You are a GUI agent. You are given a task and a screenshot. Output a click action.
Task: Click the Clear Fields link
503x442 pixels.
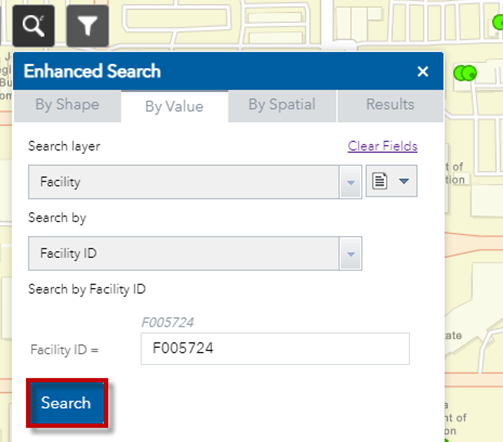click(382, 146)
